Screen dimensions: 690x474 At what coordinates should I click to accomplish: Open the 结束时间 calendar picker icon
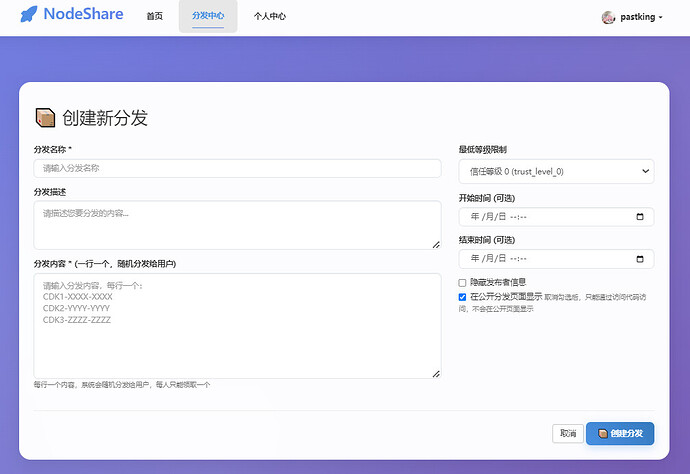(640, 259)
